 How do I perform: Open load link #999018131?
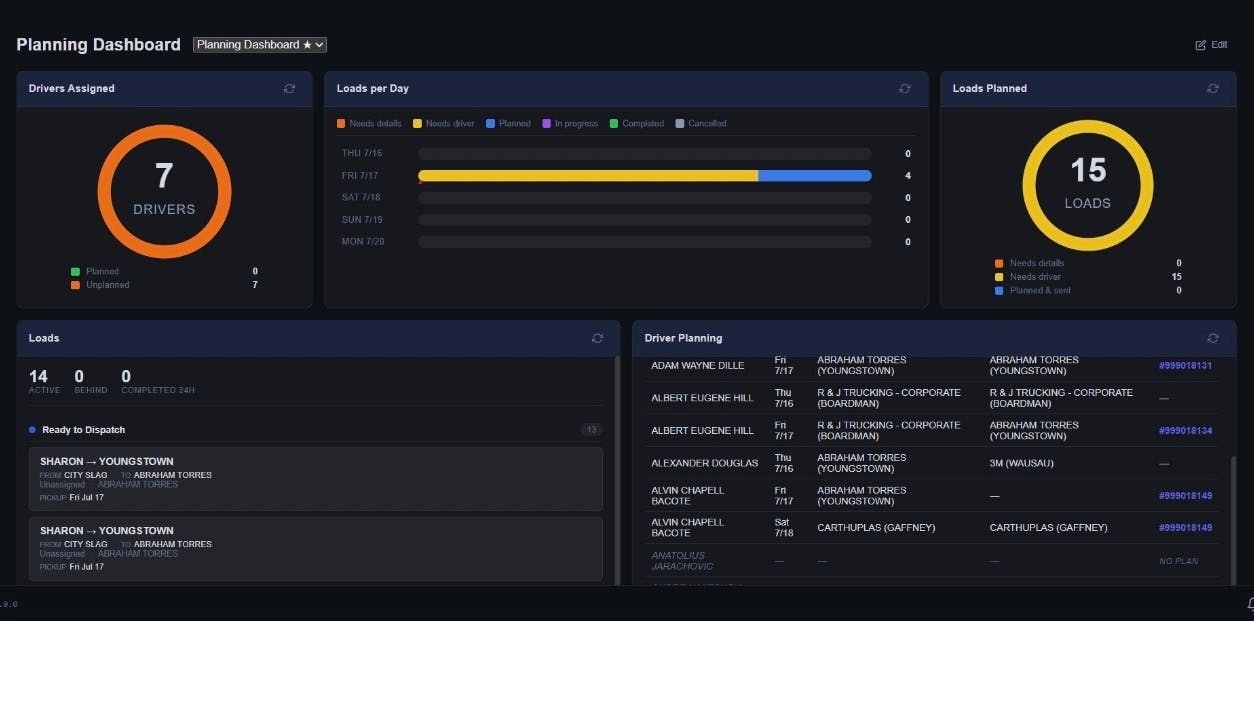1185,366
